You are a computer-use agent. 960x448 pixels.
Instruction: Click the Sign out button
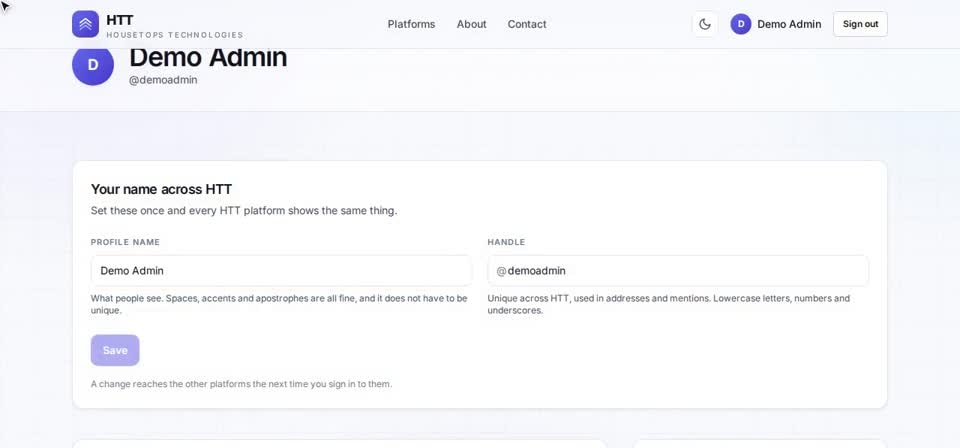pyautogui.click(x=860, y=24)
